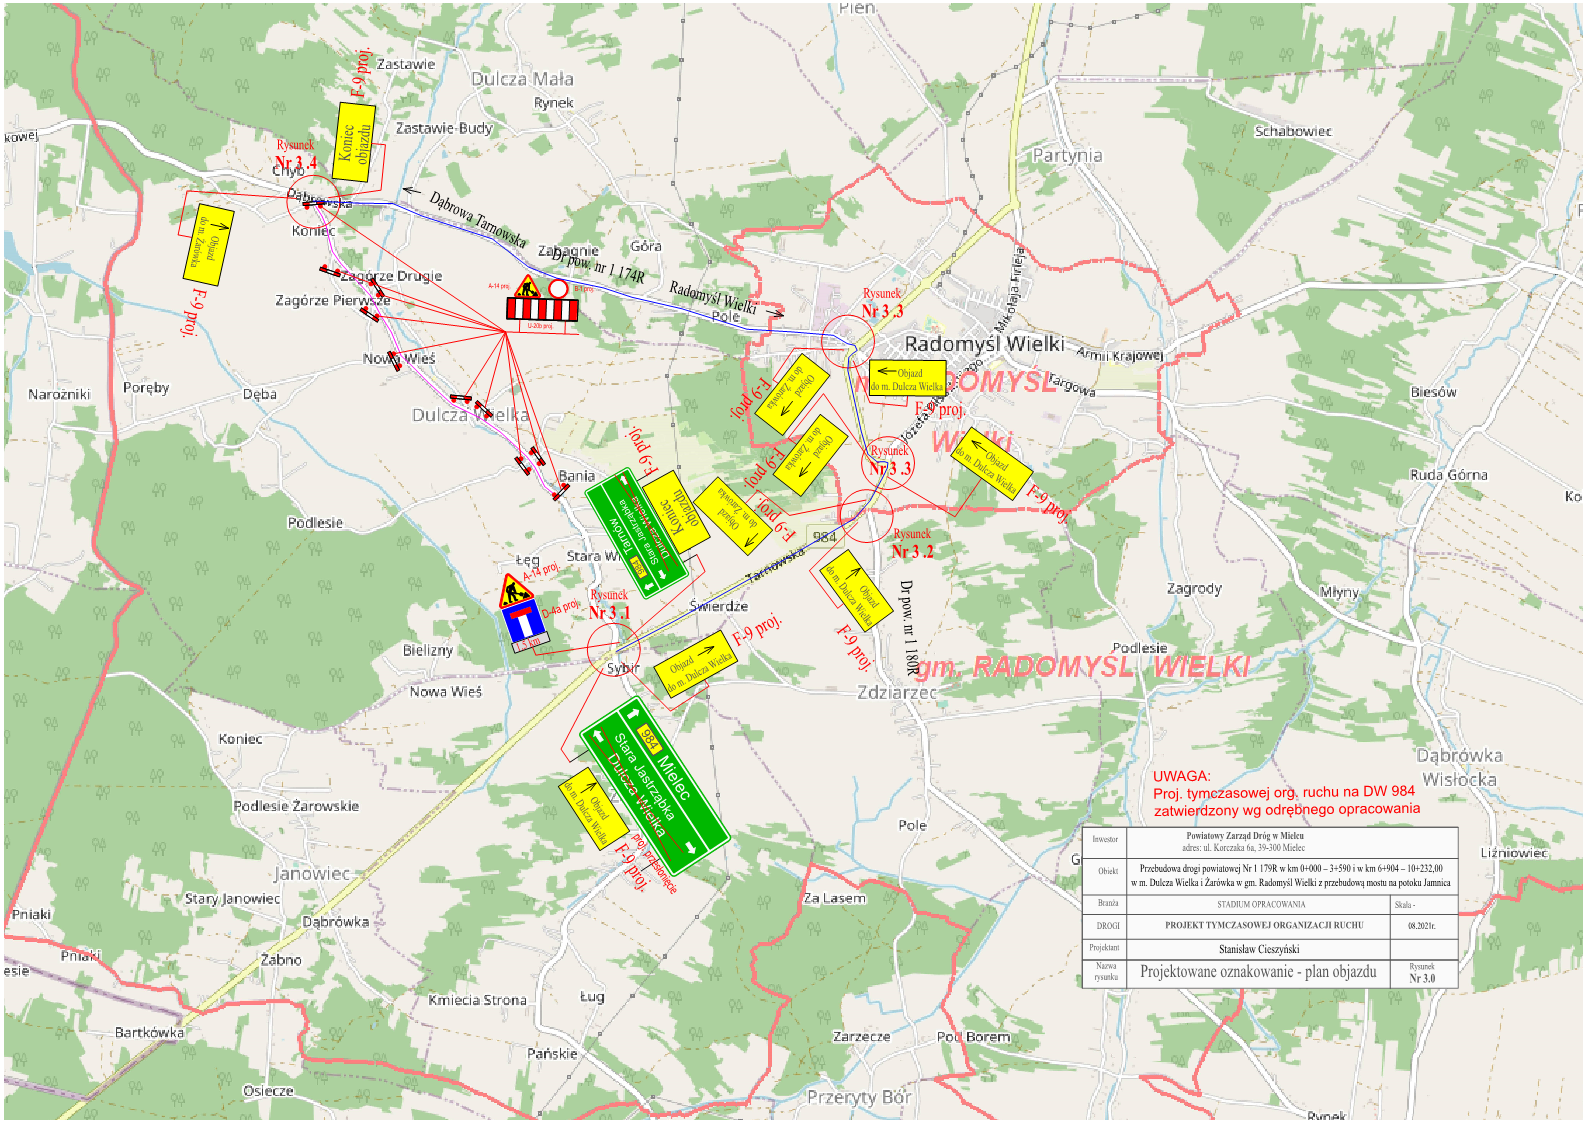Click the Radomyśl Wielki town label
Viewport: 1588px width, 1123px height.
click(984, 344)
